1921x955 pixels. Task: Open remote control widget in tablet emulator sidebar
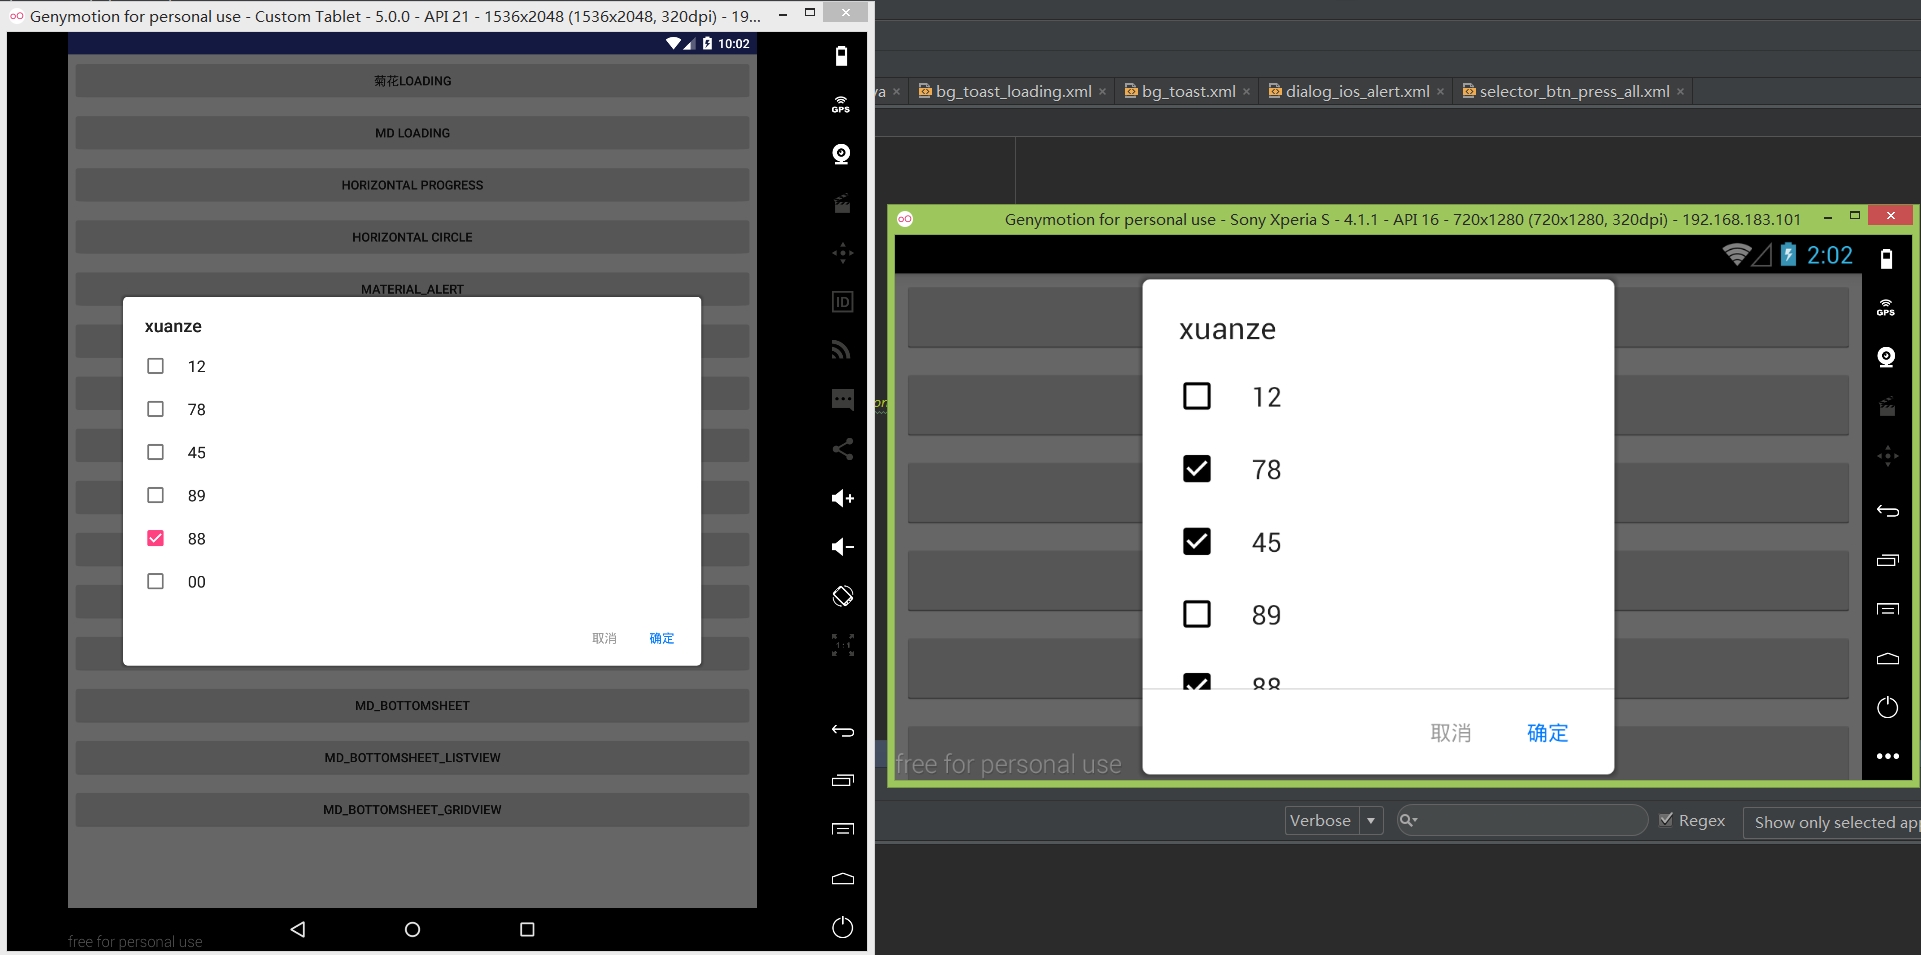point(842,252)
